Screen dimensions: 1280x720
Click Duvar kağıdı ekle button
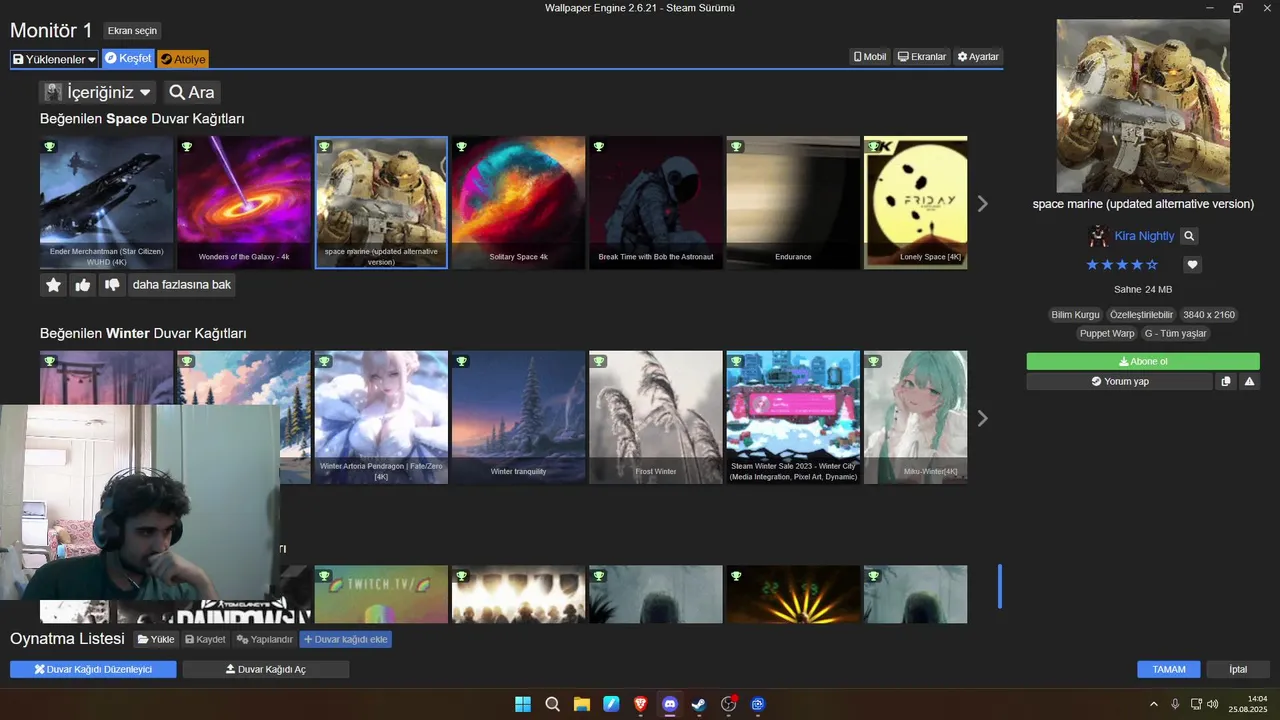(345, 639)
